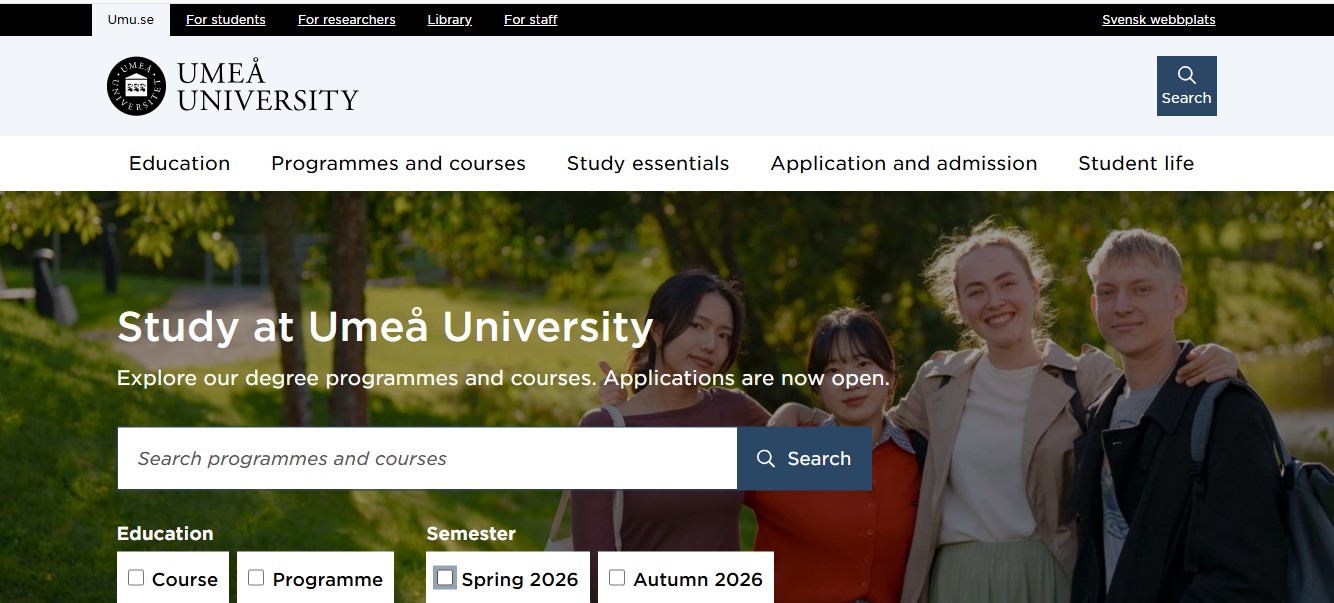
Task: Switch to the Umu.se tab
Action: coord(129,19)
